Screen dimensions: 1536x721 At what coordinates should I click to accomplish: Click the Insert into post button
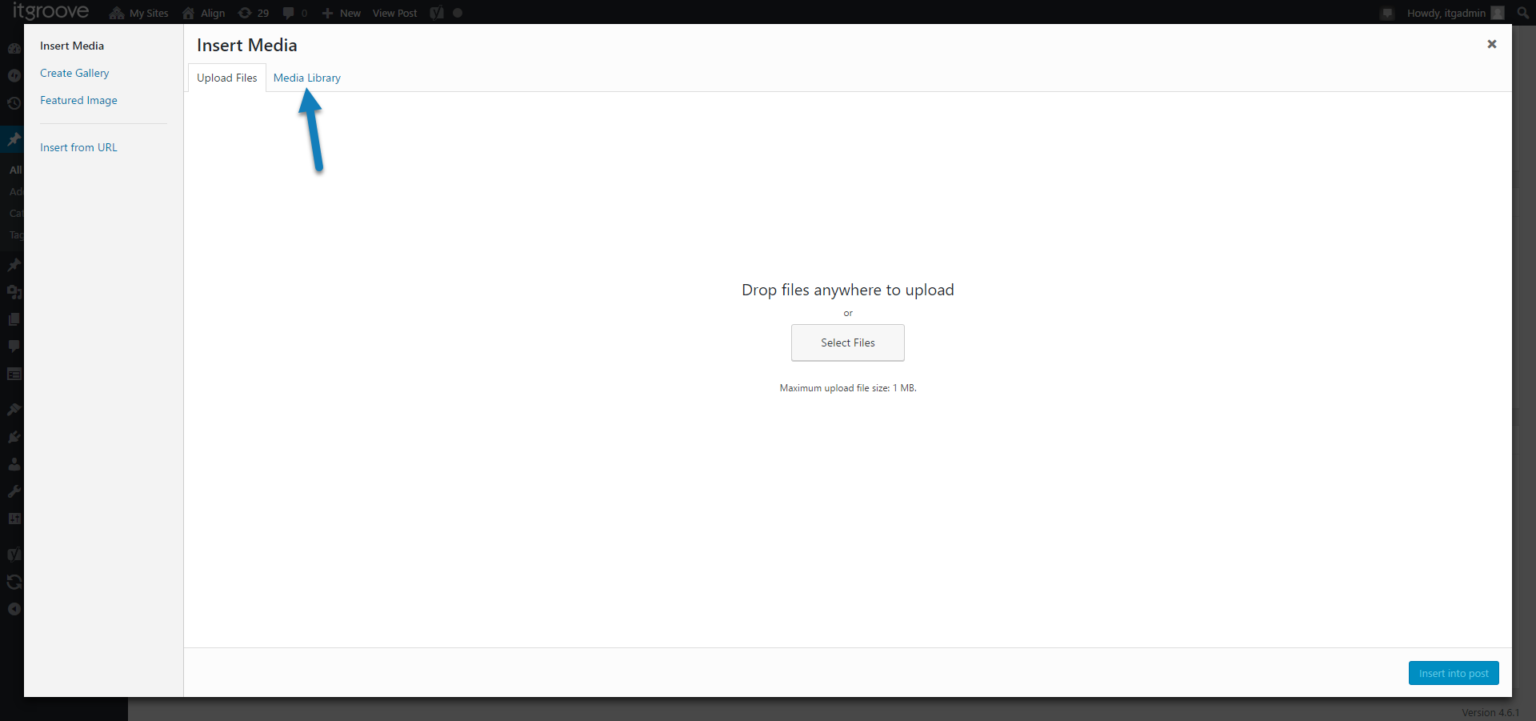[1453, 672]
